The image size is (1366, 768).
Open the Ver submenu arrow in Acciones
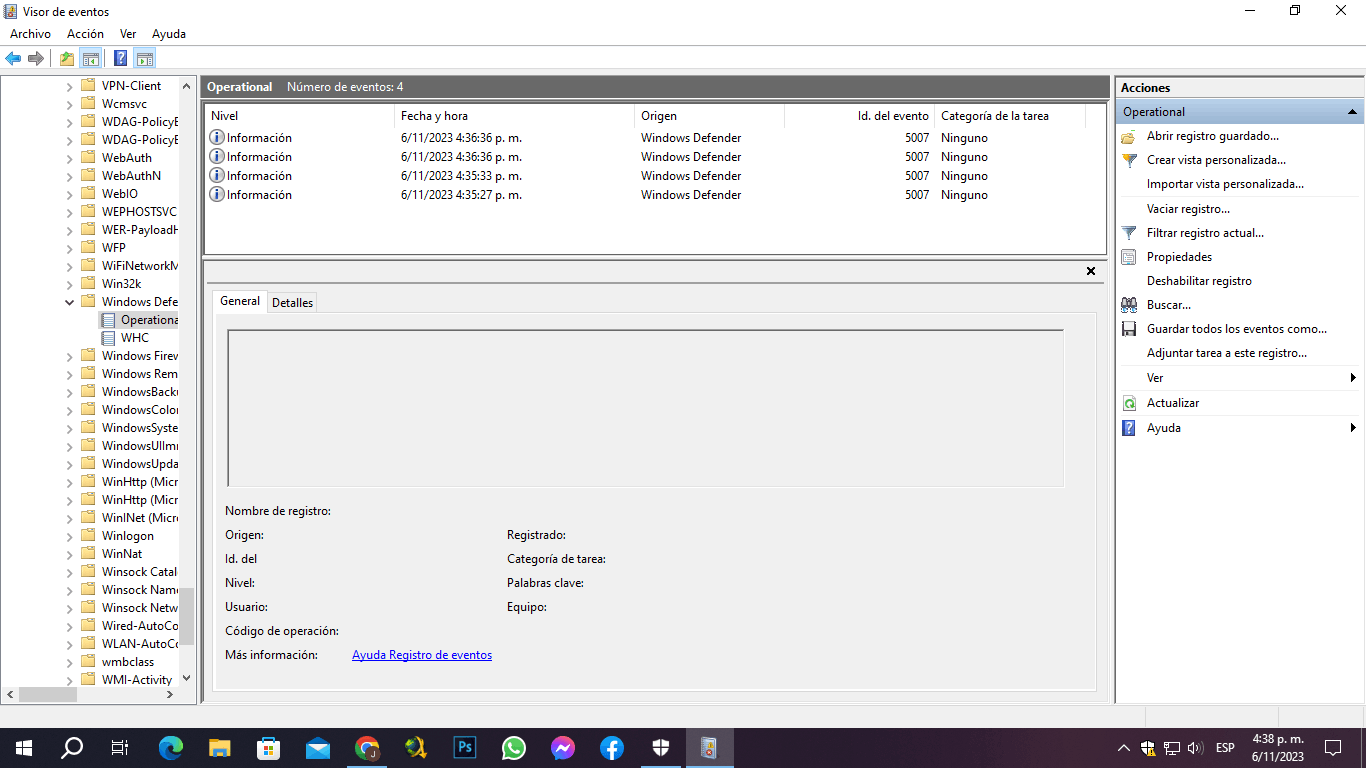1353,378
